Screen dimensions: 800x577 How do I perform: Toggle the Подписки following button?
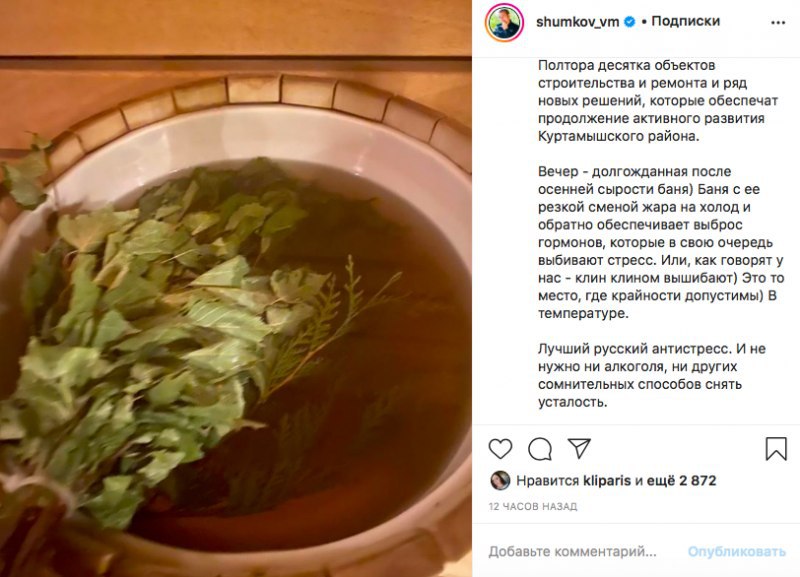pyautogui.click(x=686, y=21)
